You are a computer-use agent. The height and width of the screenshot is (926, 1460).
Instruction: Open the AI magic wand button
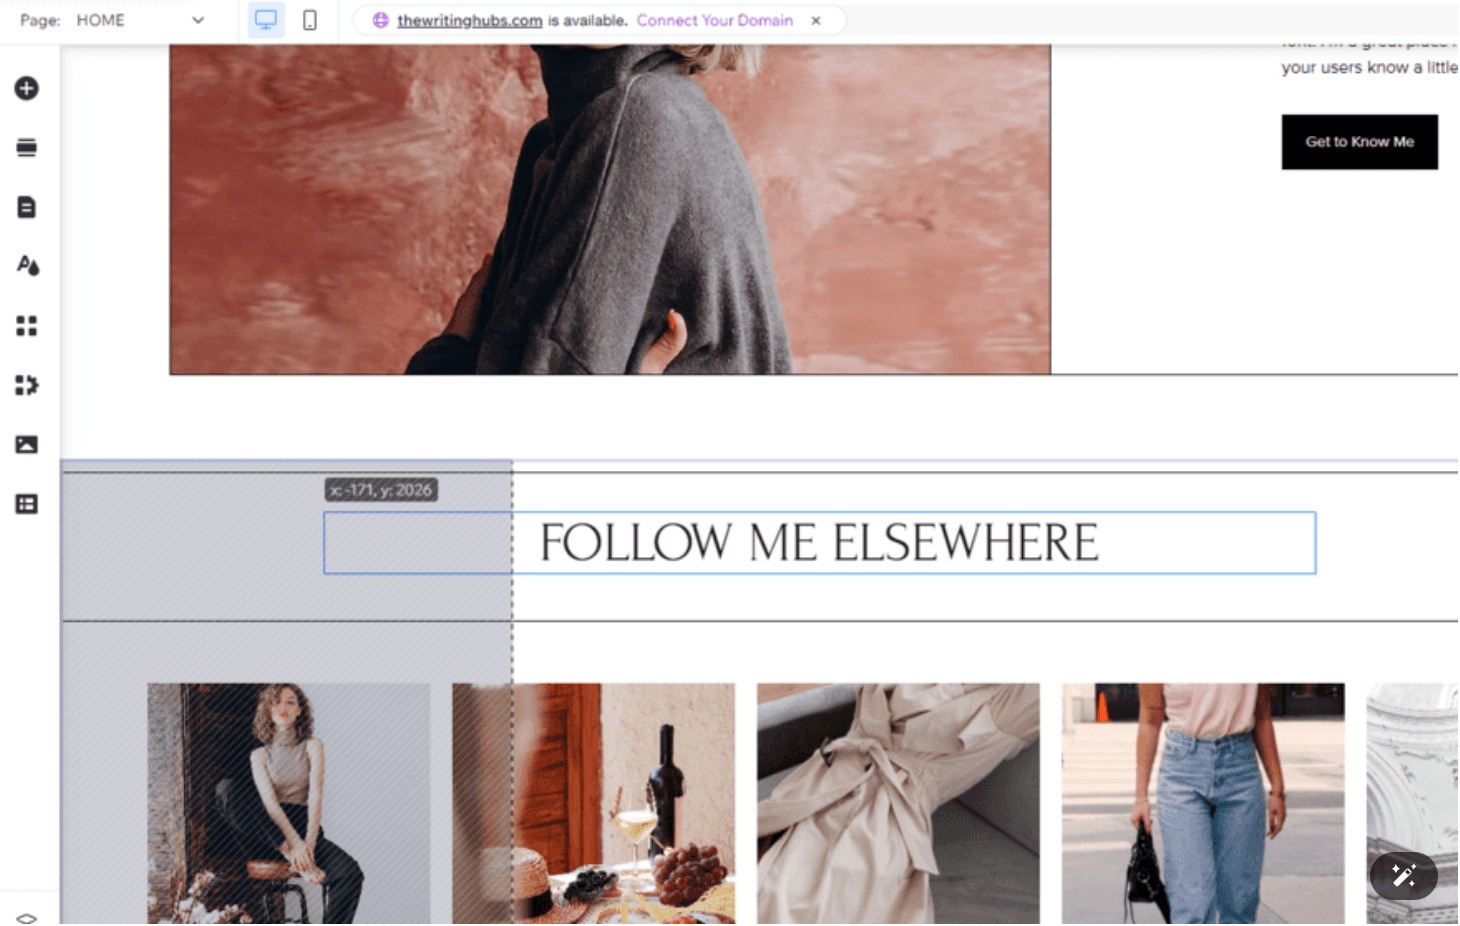1403,876
